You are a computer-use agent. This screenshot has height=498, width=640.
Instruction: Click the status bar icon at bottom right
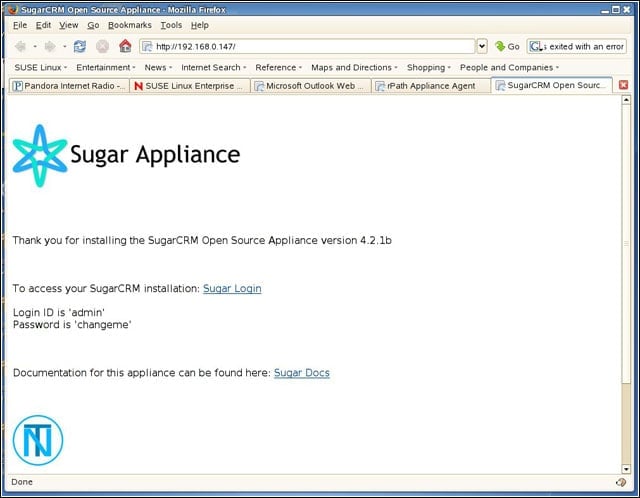click(x=621, y=482)
